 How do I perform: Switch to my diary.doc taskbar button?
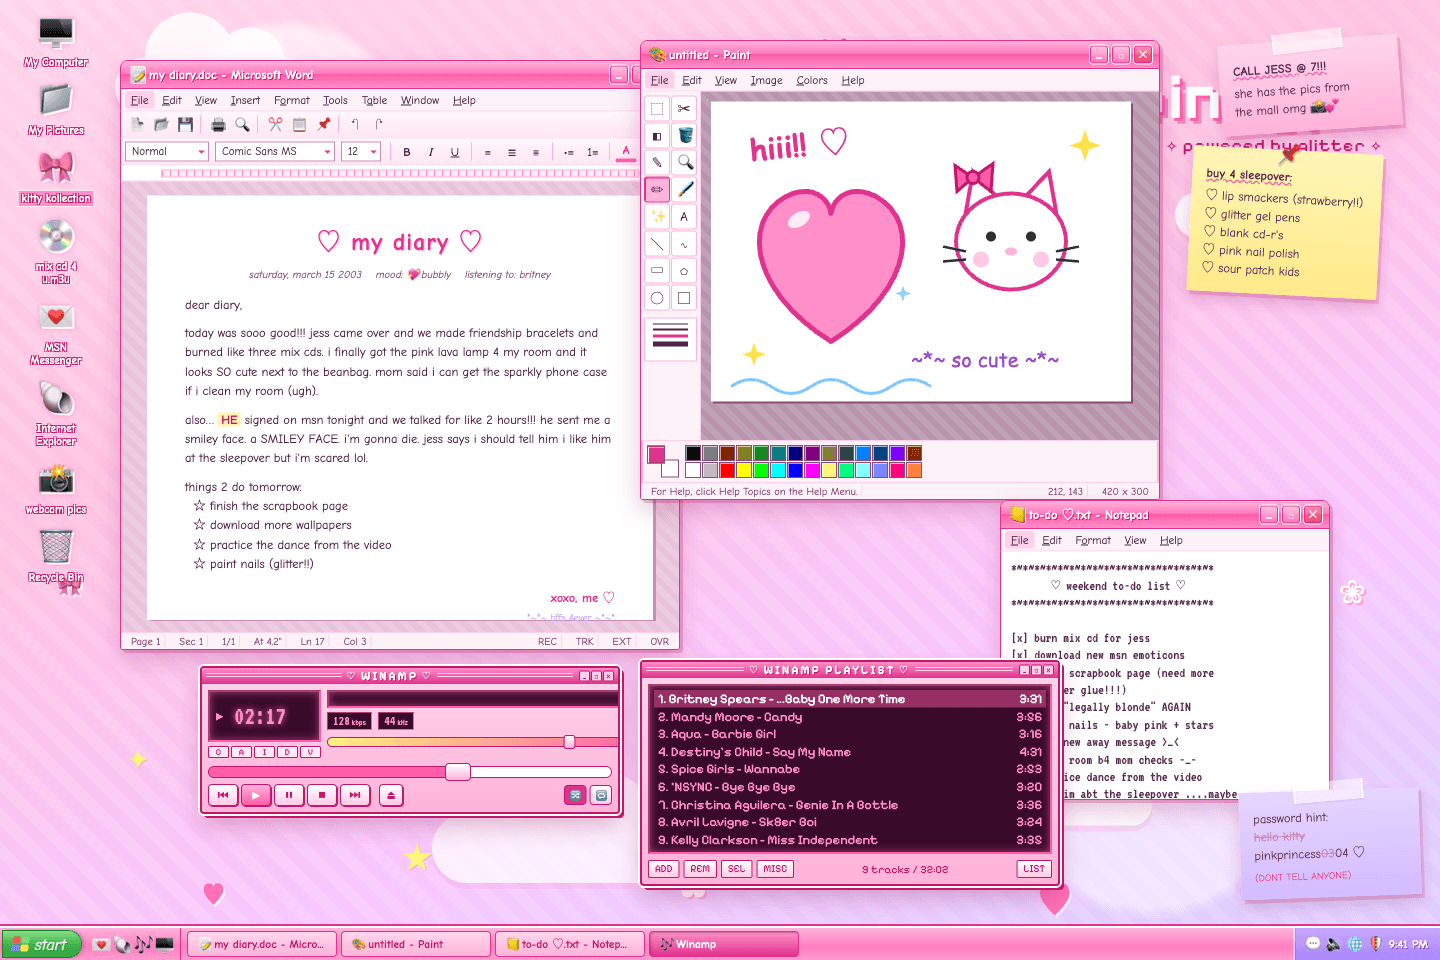261,944
